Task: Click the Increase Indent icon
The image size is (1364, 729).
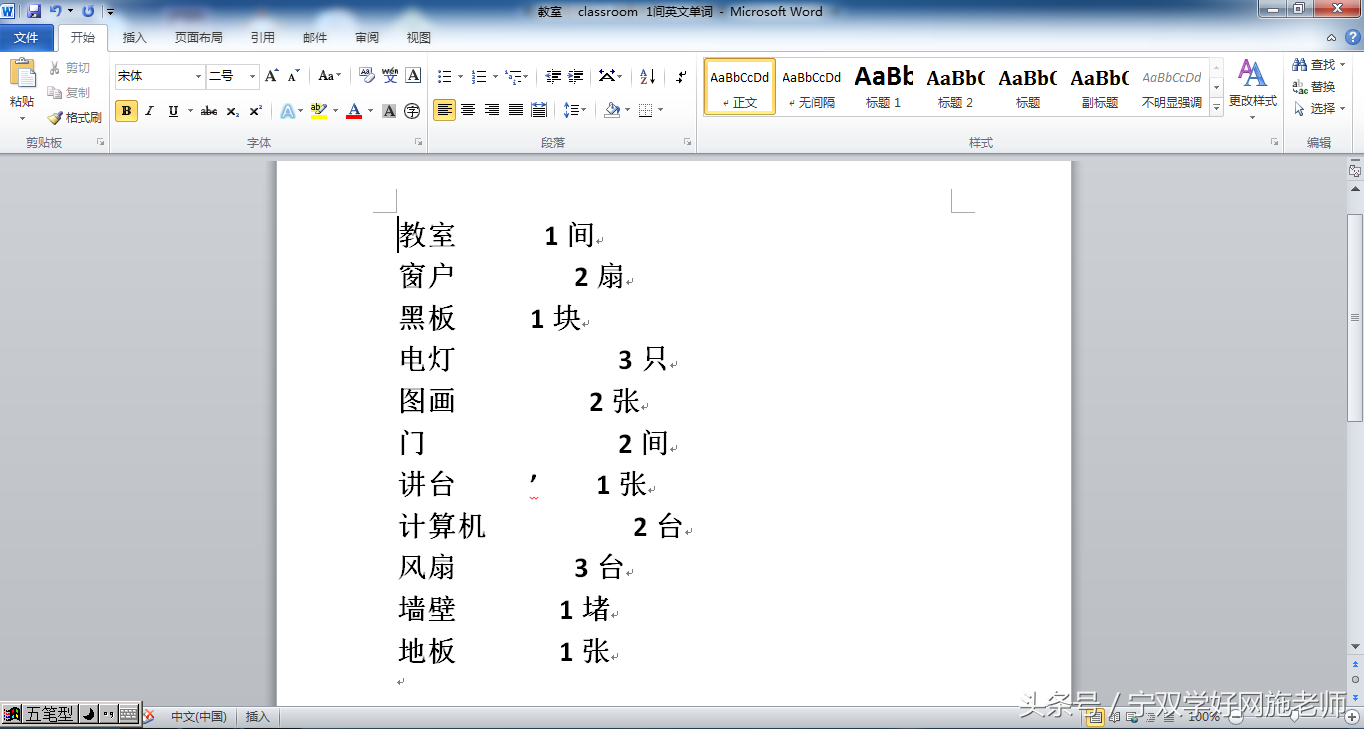Action: pyautogui.click(x=575, y=76)
